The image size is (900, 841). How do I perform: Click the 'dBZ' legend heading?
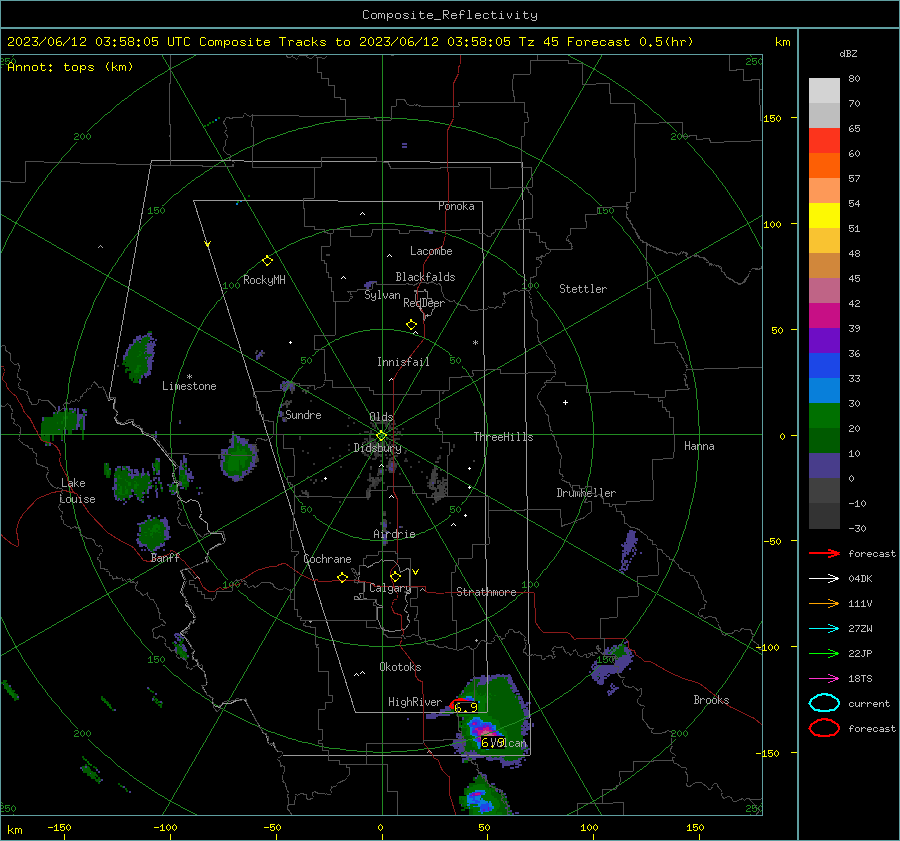(848, 53)
